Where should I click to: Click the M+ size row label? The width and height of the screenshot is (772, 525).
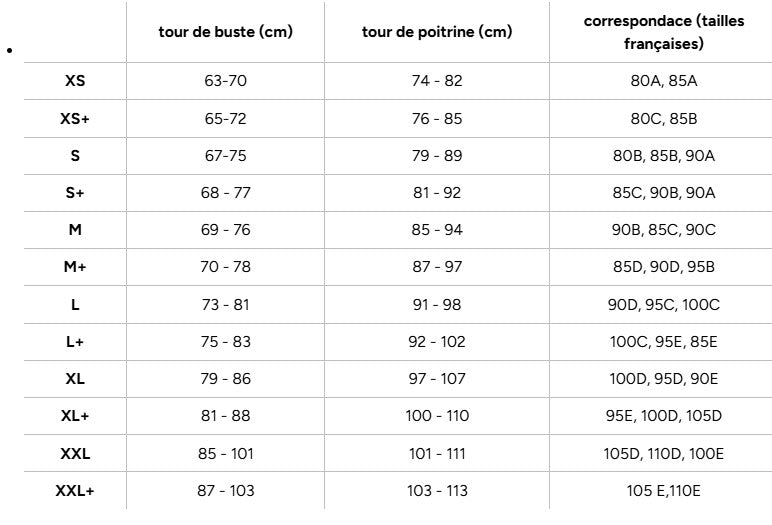coord(75,267)
